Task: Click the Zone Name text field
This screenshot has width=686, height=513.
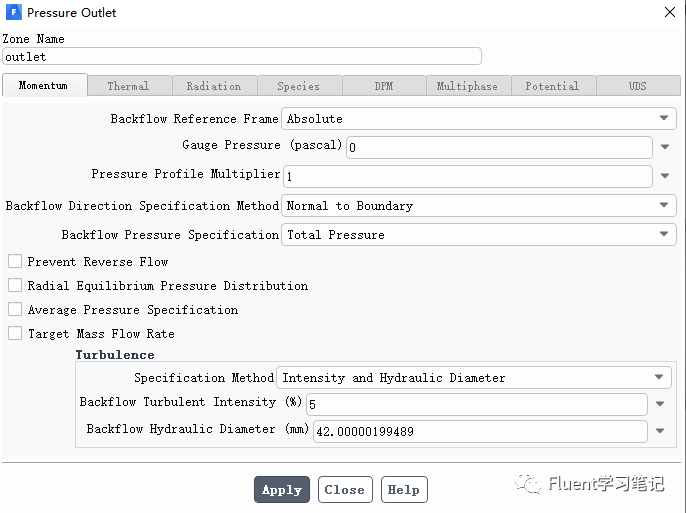Action: (x=242, y=56)
